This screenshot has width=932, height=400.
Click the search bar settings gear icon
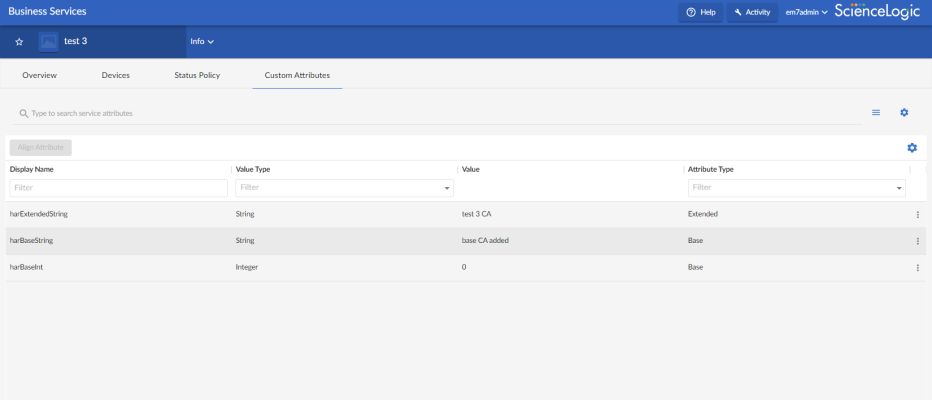pos(904,113)
